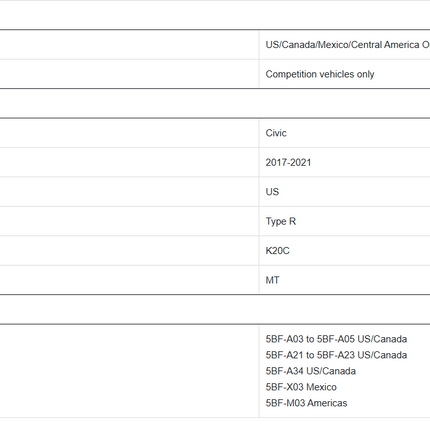Viewport: 430px width, 430px height.
Task: Click the 'US' market value
Action: click(x=272, y=192)
